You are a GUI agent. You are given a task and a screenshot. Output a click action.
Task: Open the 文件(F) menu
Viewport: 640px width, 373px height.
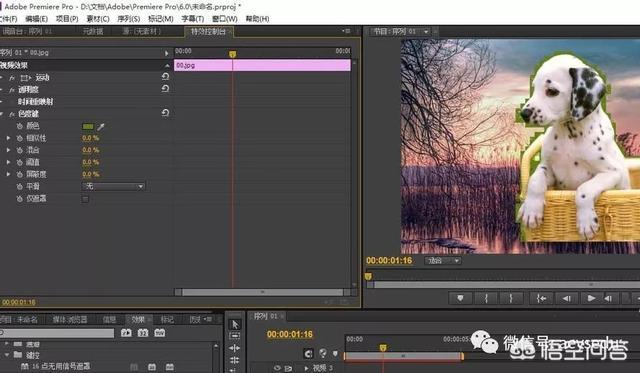8,19
